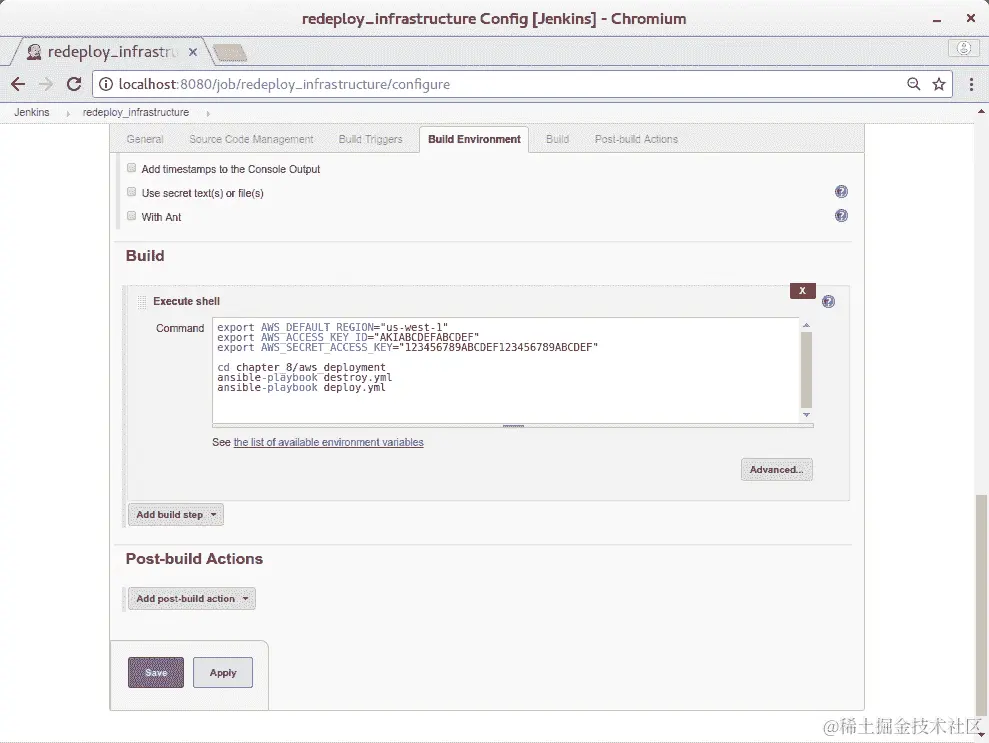Viewport: 989px width, 743px height.
Task: Expand the Jenkins breadcrumb arrow menu
Action: [68, 114]
